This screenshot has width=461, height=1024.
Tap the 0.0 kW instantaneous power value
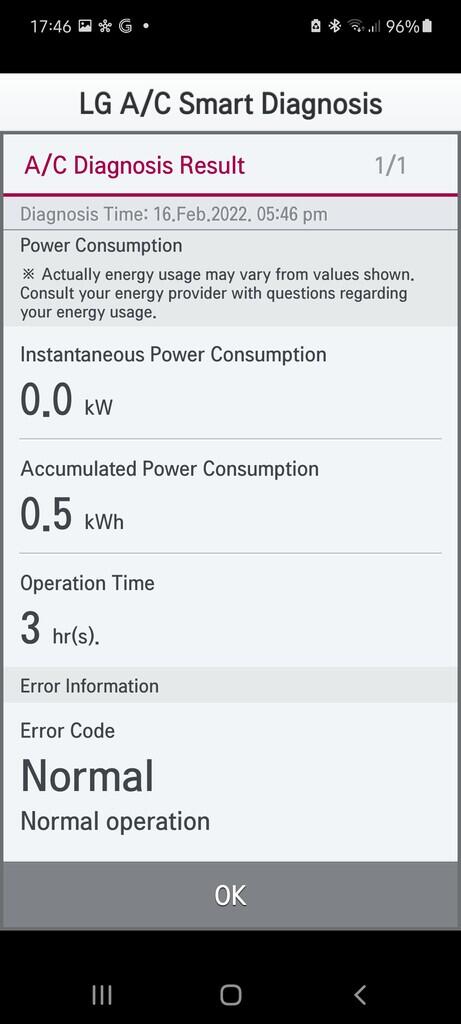tap(66, 400)
